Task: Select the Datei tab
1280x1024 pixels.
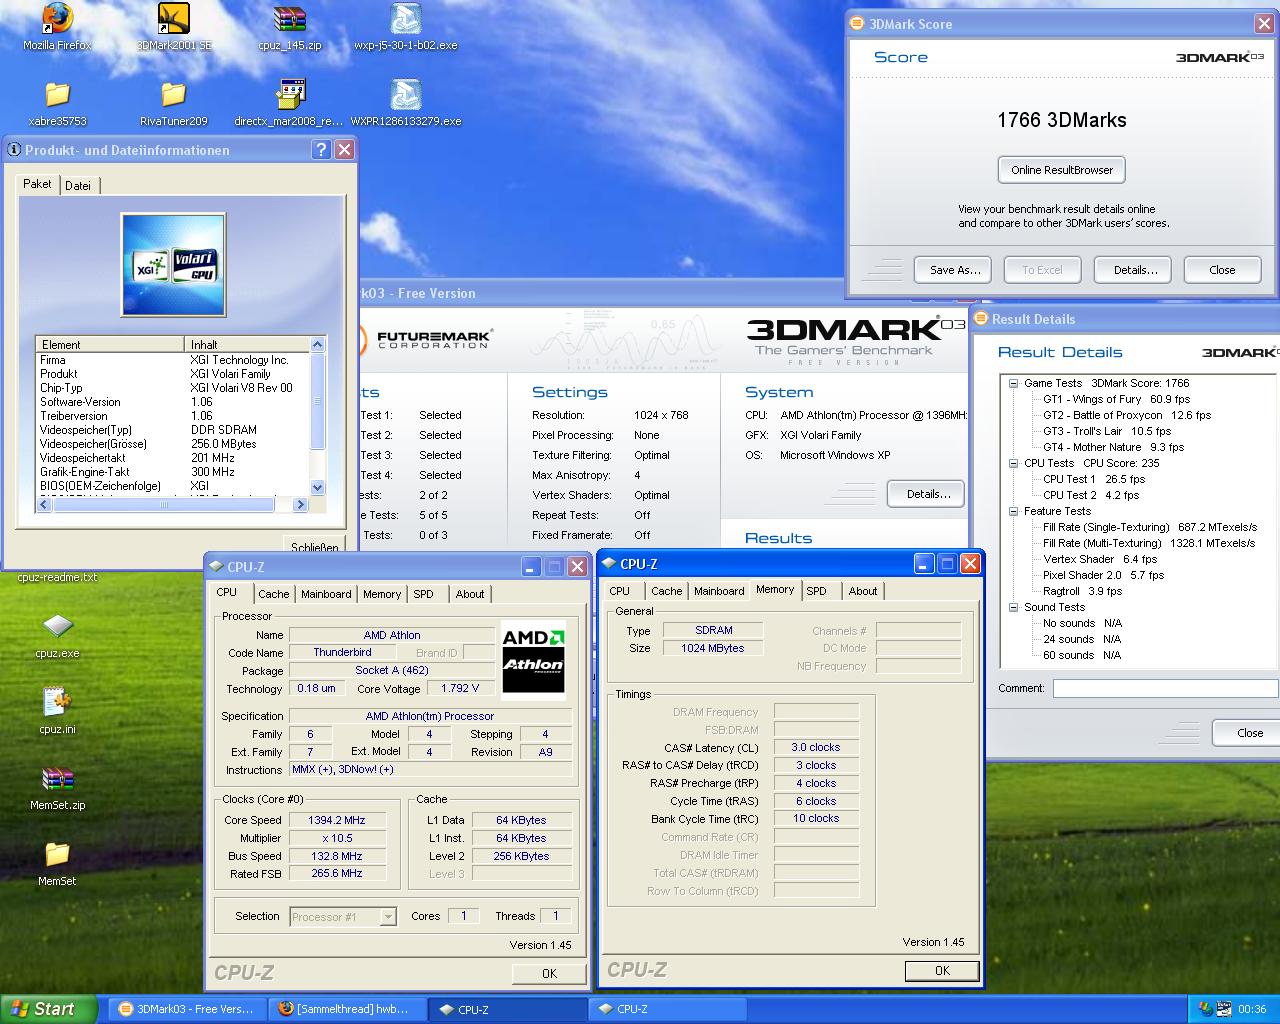Action: click(x=78, y=186)
